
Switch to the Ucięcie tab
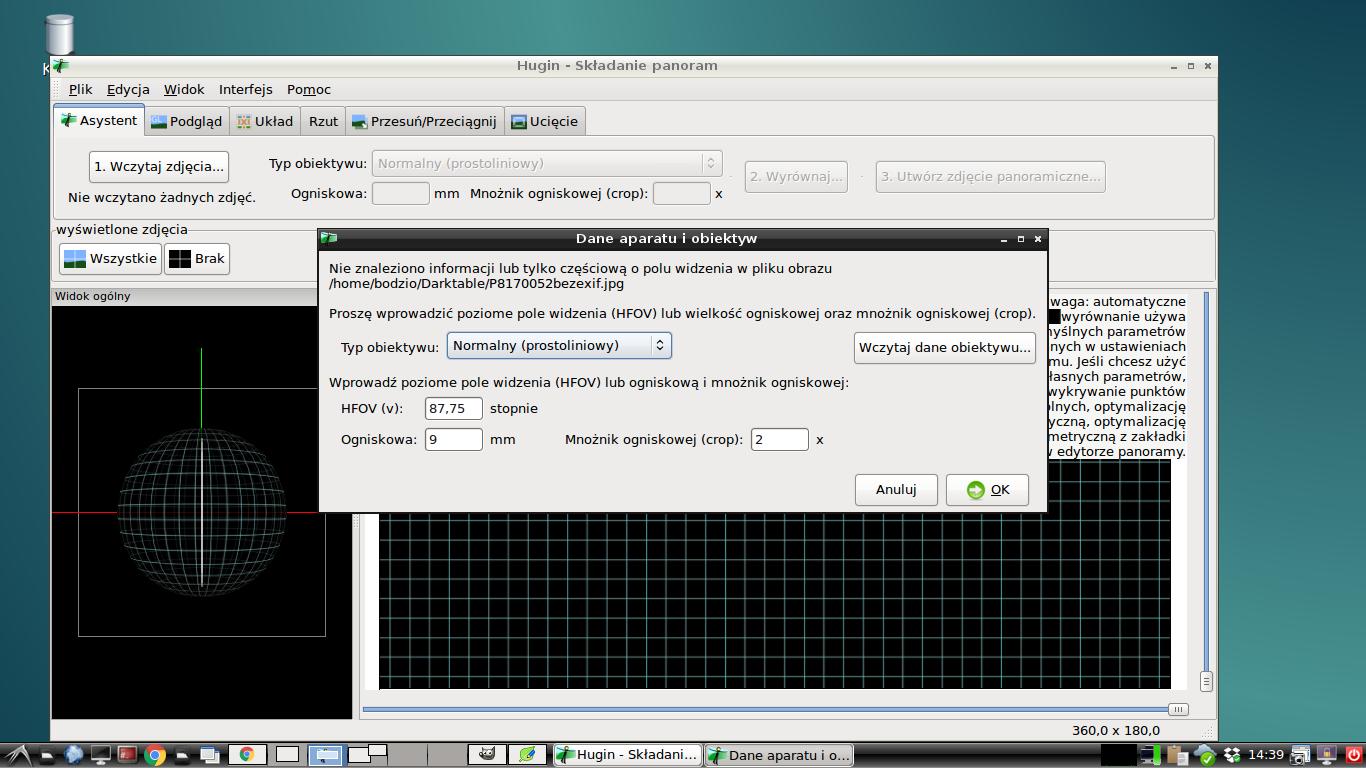(x=544, y=121)
